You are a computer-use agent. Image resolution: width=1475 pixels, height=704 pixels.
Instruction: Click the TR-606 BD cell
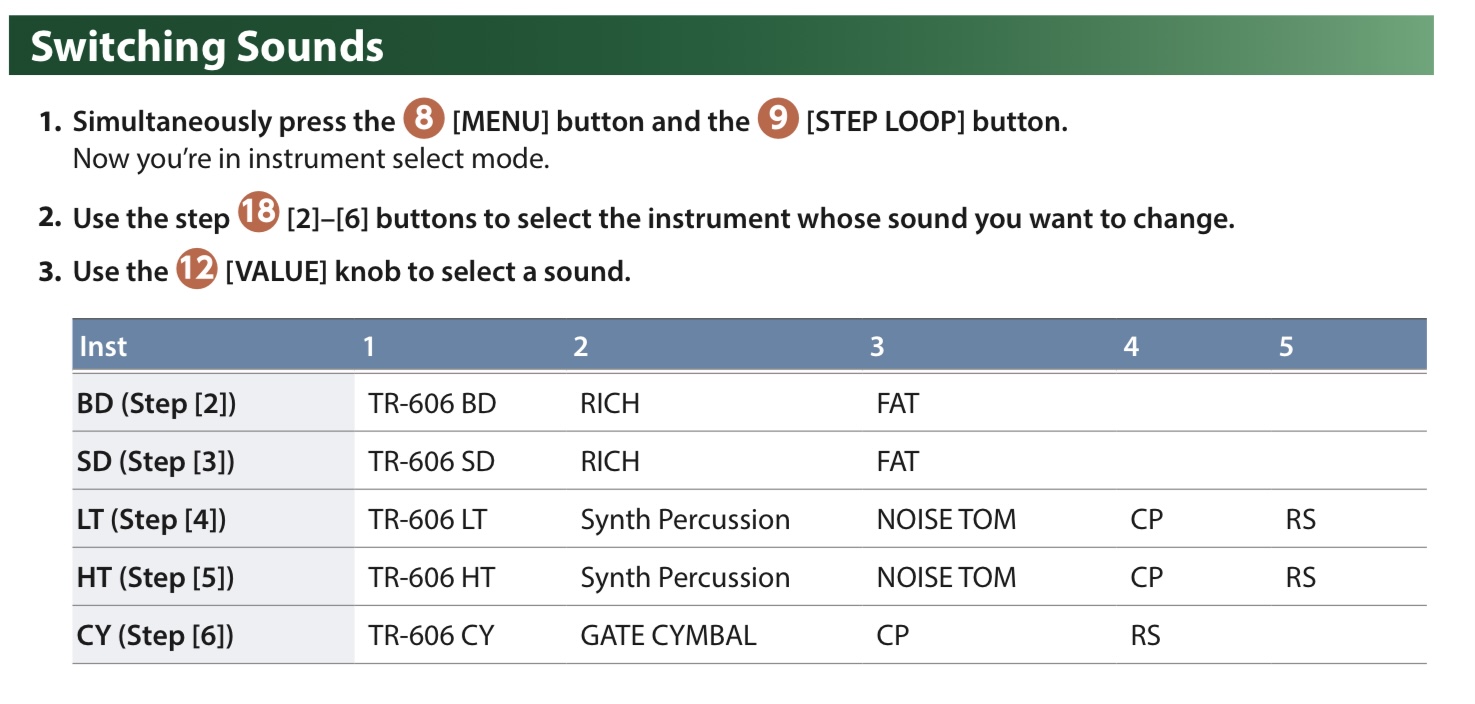[x=432, y=404]
